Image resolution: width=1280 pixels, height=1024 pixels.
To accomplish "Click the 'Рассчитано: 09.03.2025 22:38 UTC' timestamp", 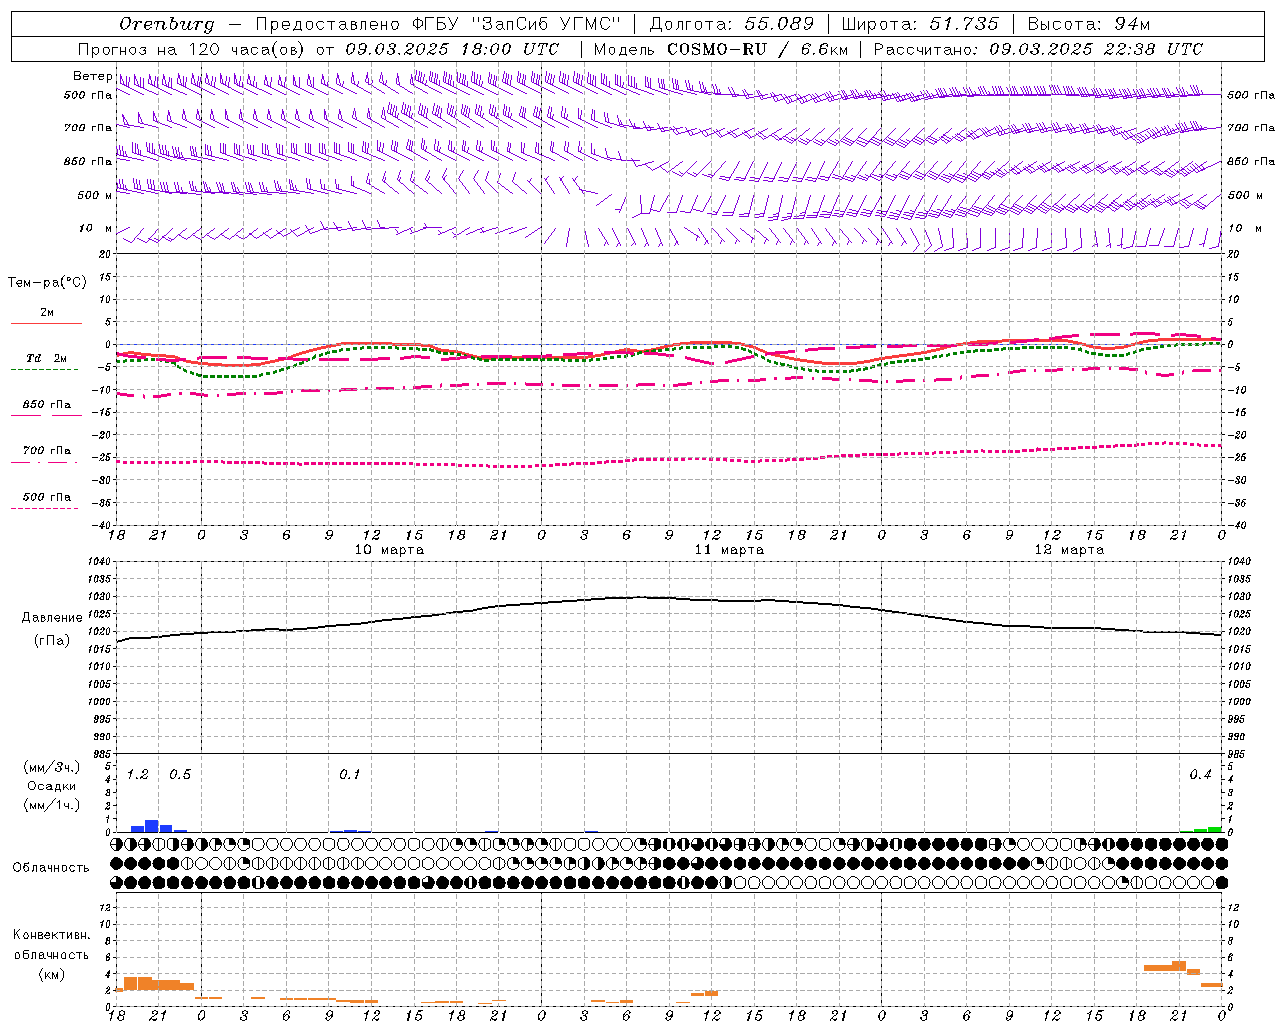I will (x=1038, y=49).
